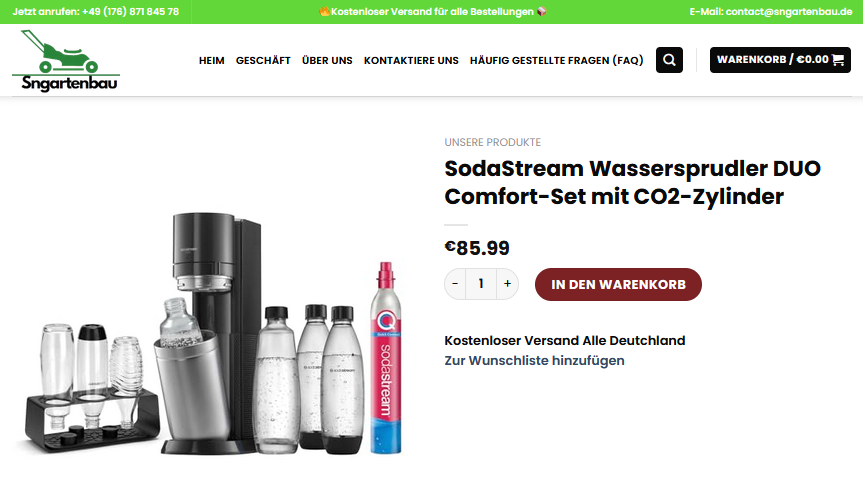Screen dimensions: 863x500
Task: Click the contact email address link
Action: 789,12
